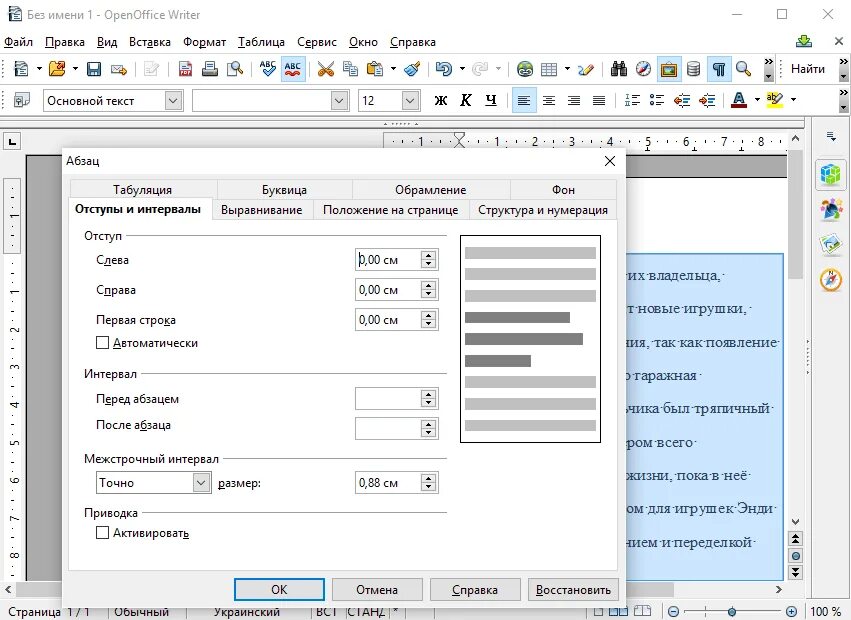851x620 pixels.
Task: Export directly as PDF icon
Action: [x=185, y=69]
